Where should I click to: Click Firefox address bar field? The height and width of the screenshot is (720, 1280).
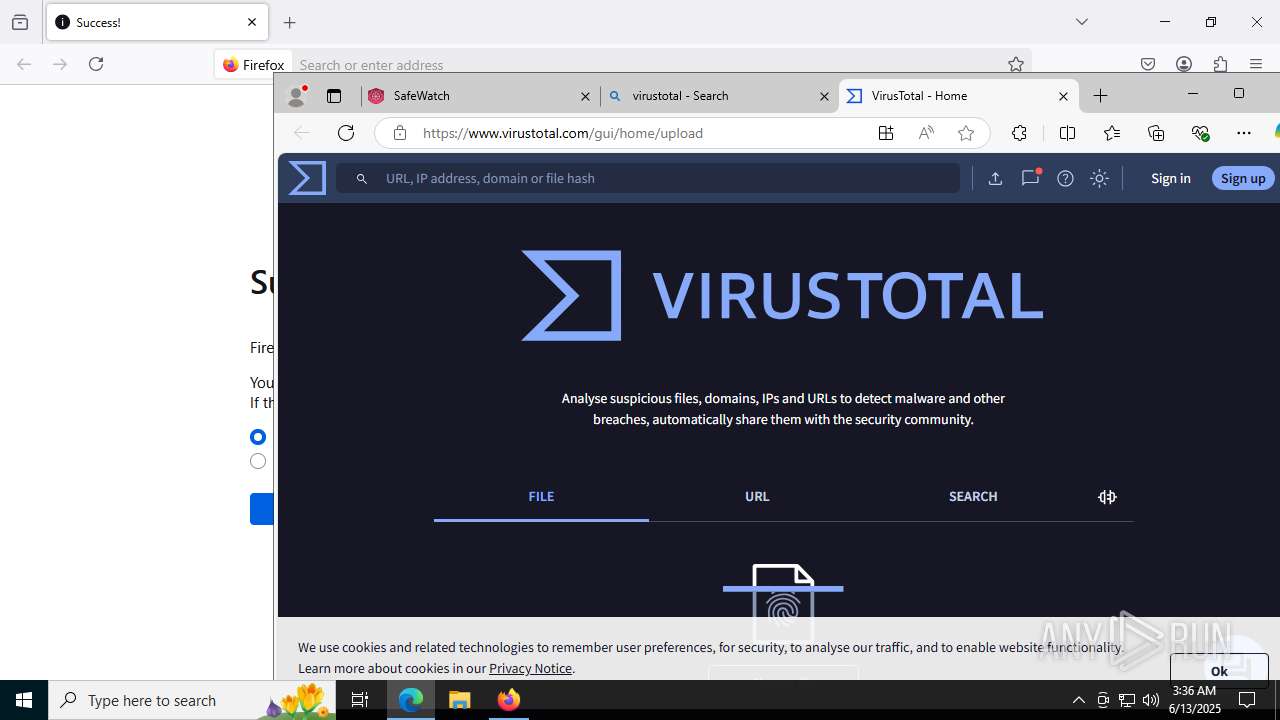click(650, 65)
